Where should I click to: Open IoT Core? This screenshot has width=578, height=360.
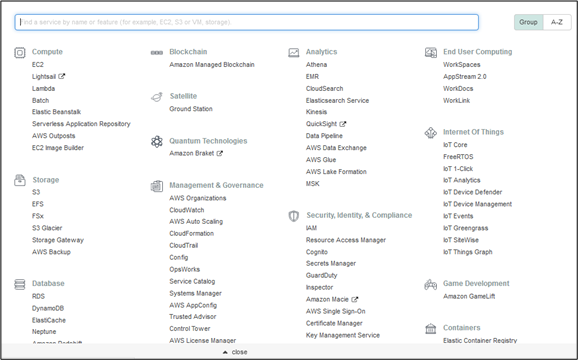tap(455, 145)
